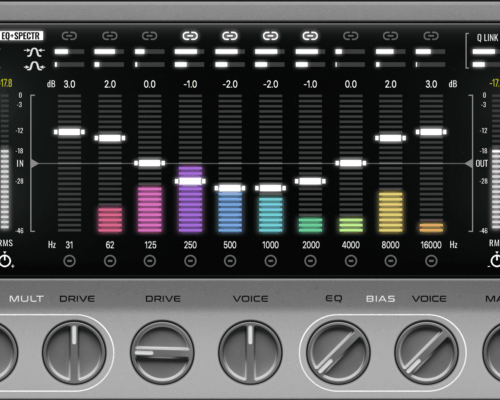Click the 62 Hz gain fader handle
500x400 pixels.
[x=110, y=138]
